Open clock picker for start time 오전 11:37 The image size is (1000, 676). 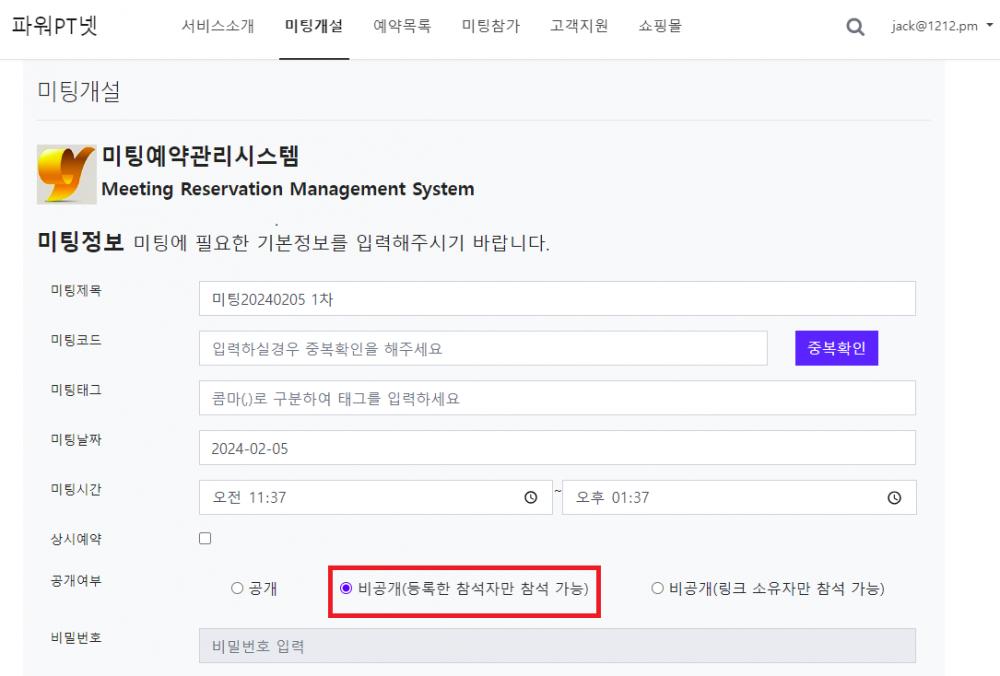pyautogui.click(x=531, y=497)
